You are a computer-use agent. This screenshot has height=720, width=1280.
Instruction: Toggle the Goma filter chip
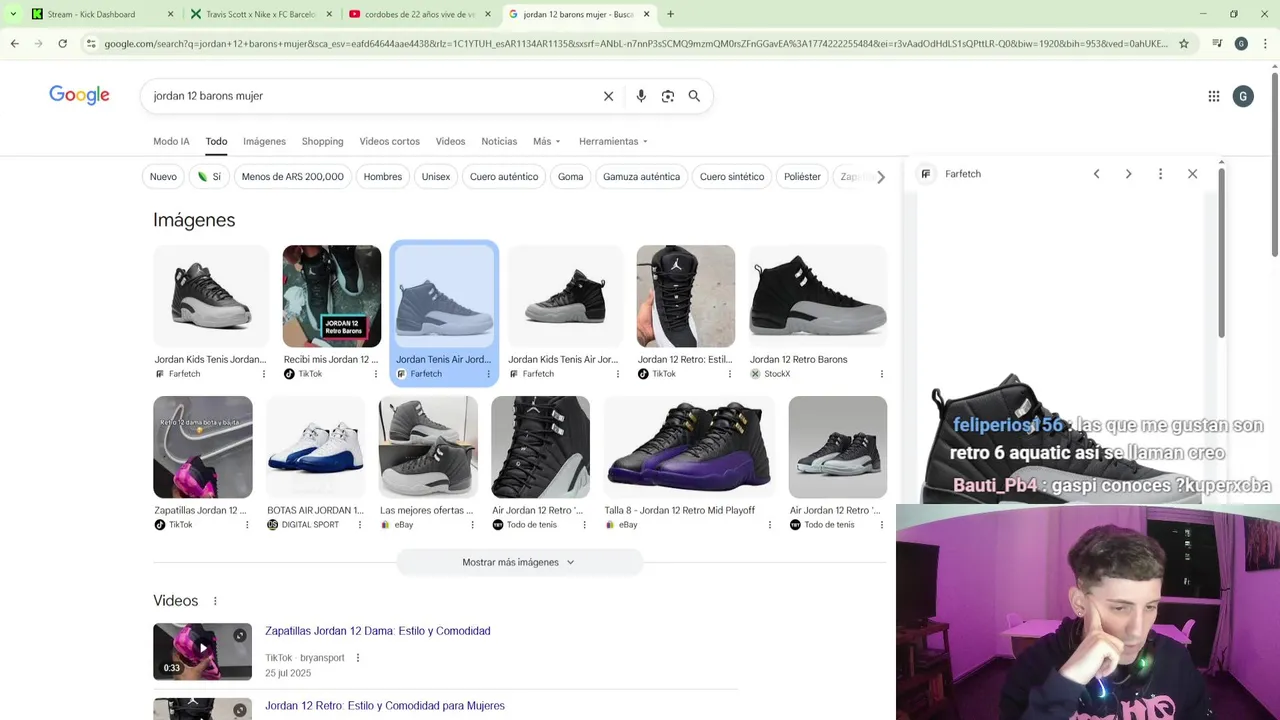[x=570, y=177]
